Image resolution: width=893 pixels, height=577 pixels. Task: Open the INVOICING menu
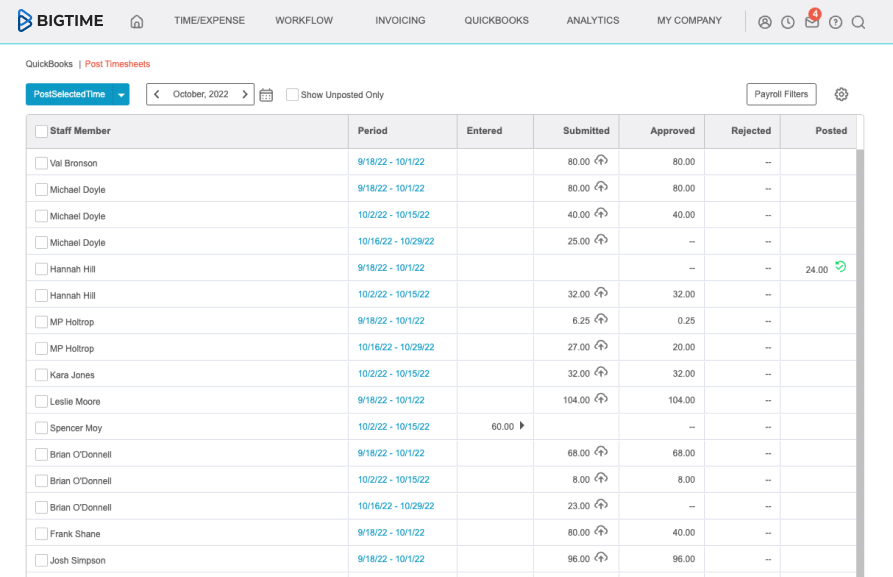tap(400, 21)
